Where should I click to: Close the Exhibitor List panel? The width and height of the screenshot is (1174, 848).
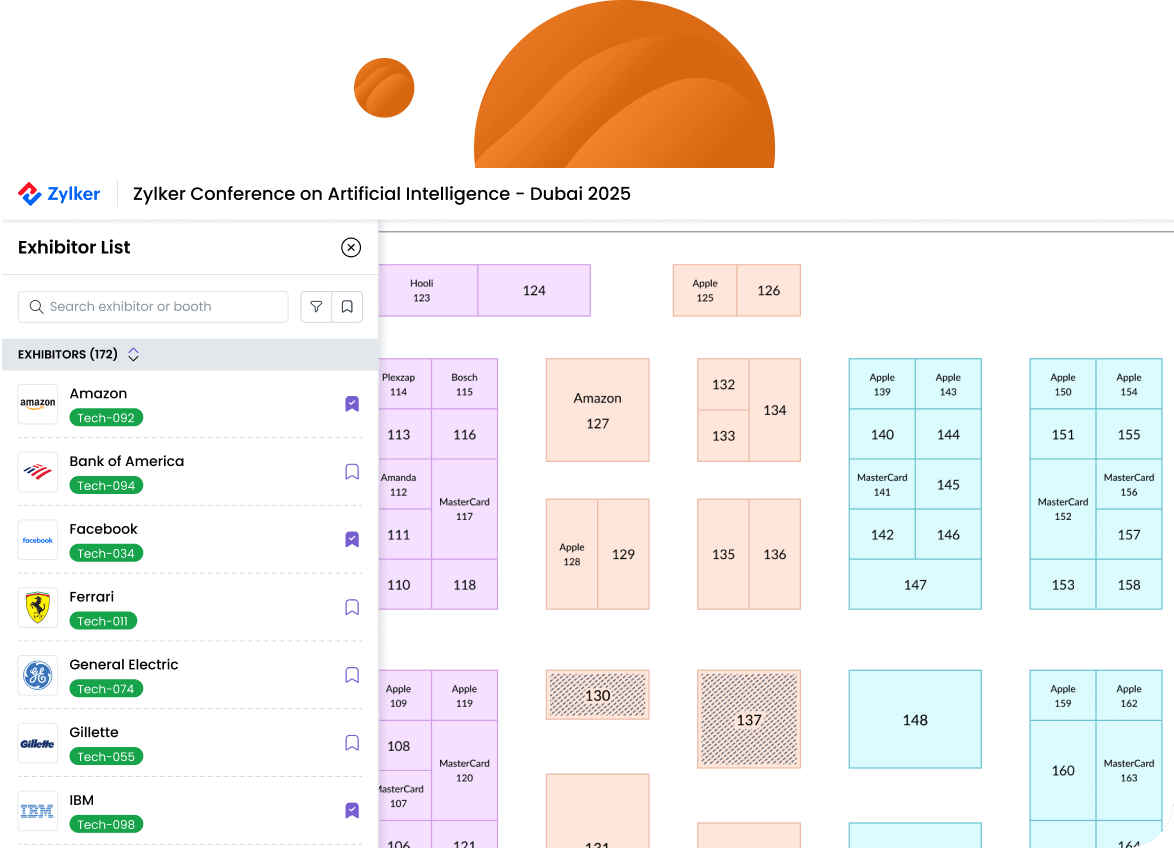[350, 247]
